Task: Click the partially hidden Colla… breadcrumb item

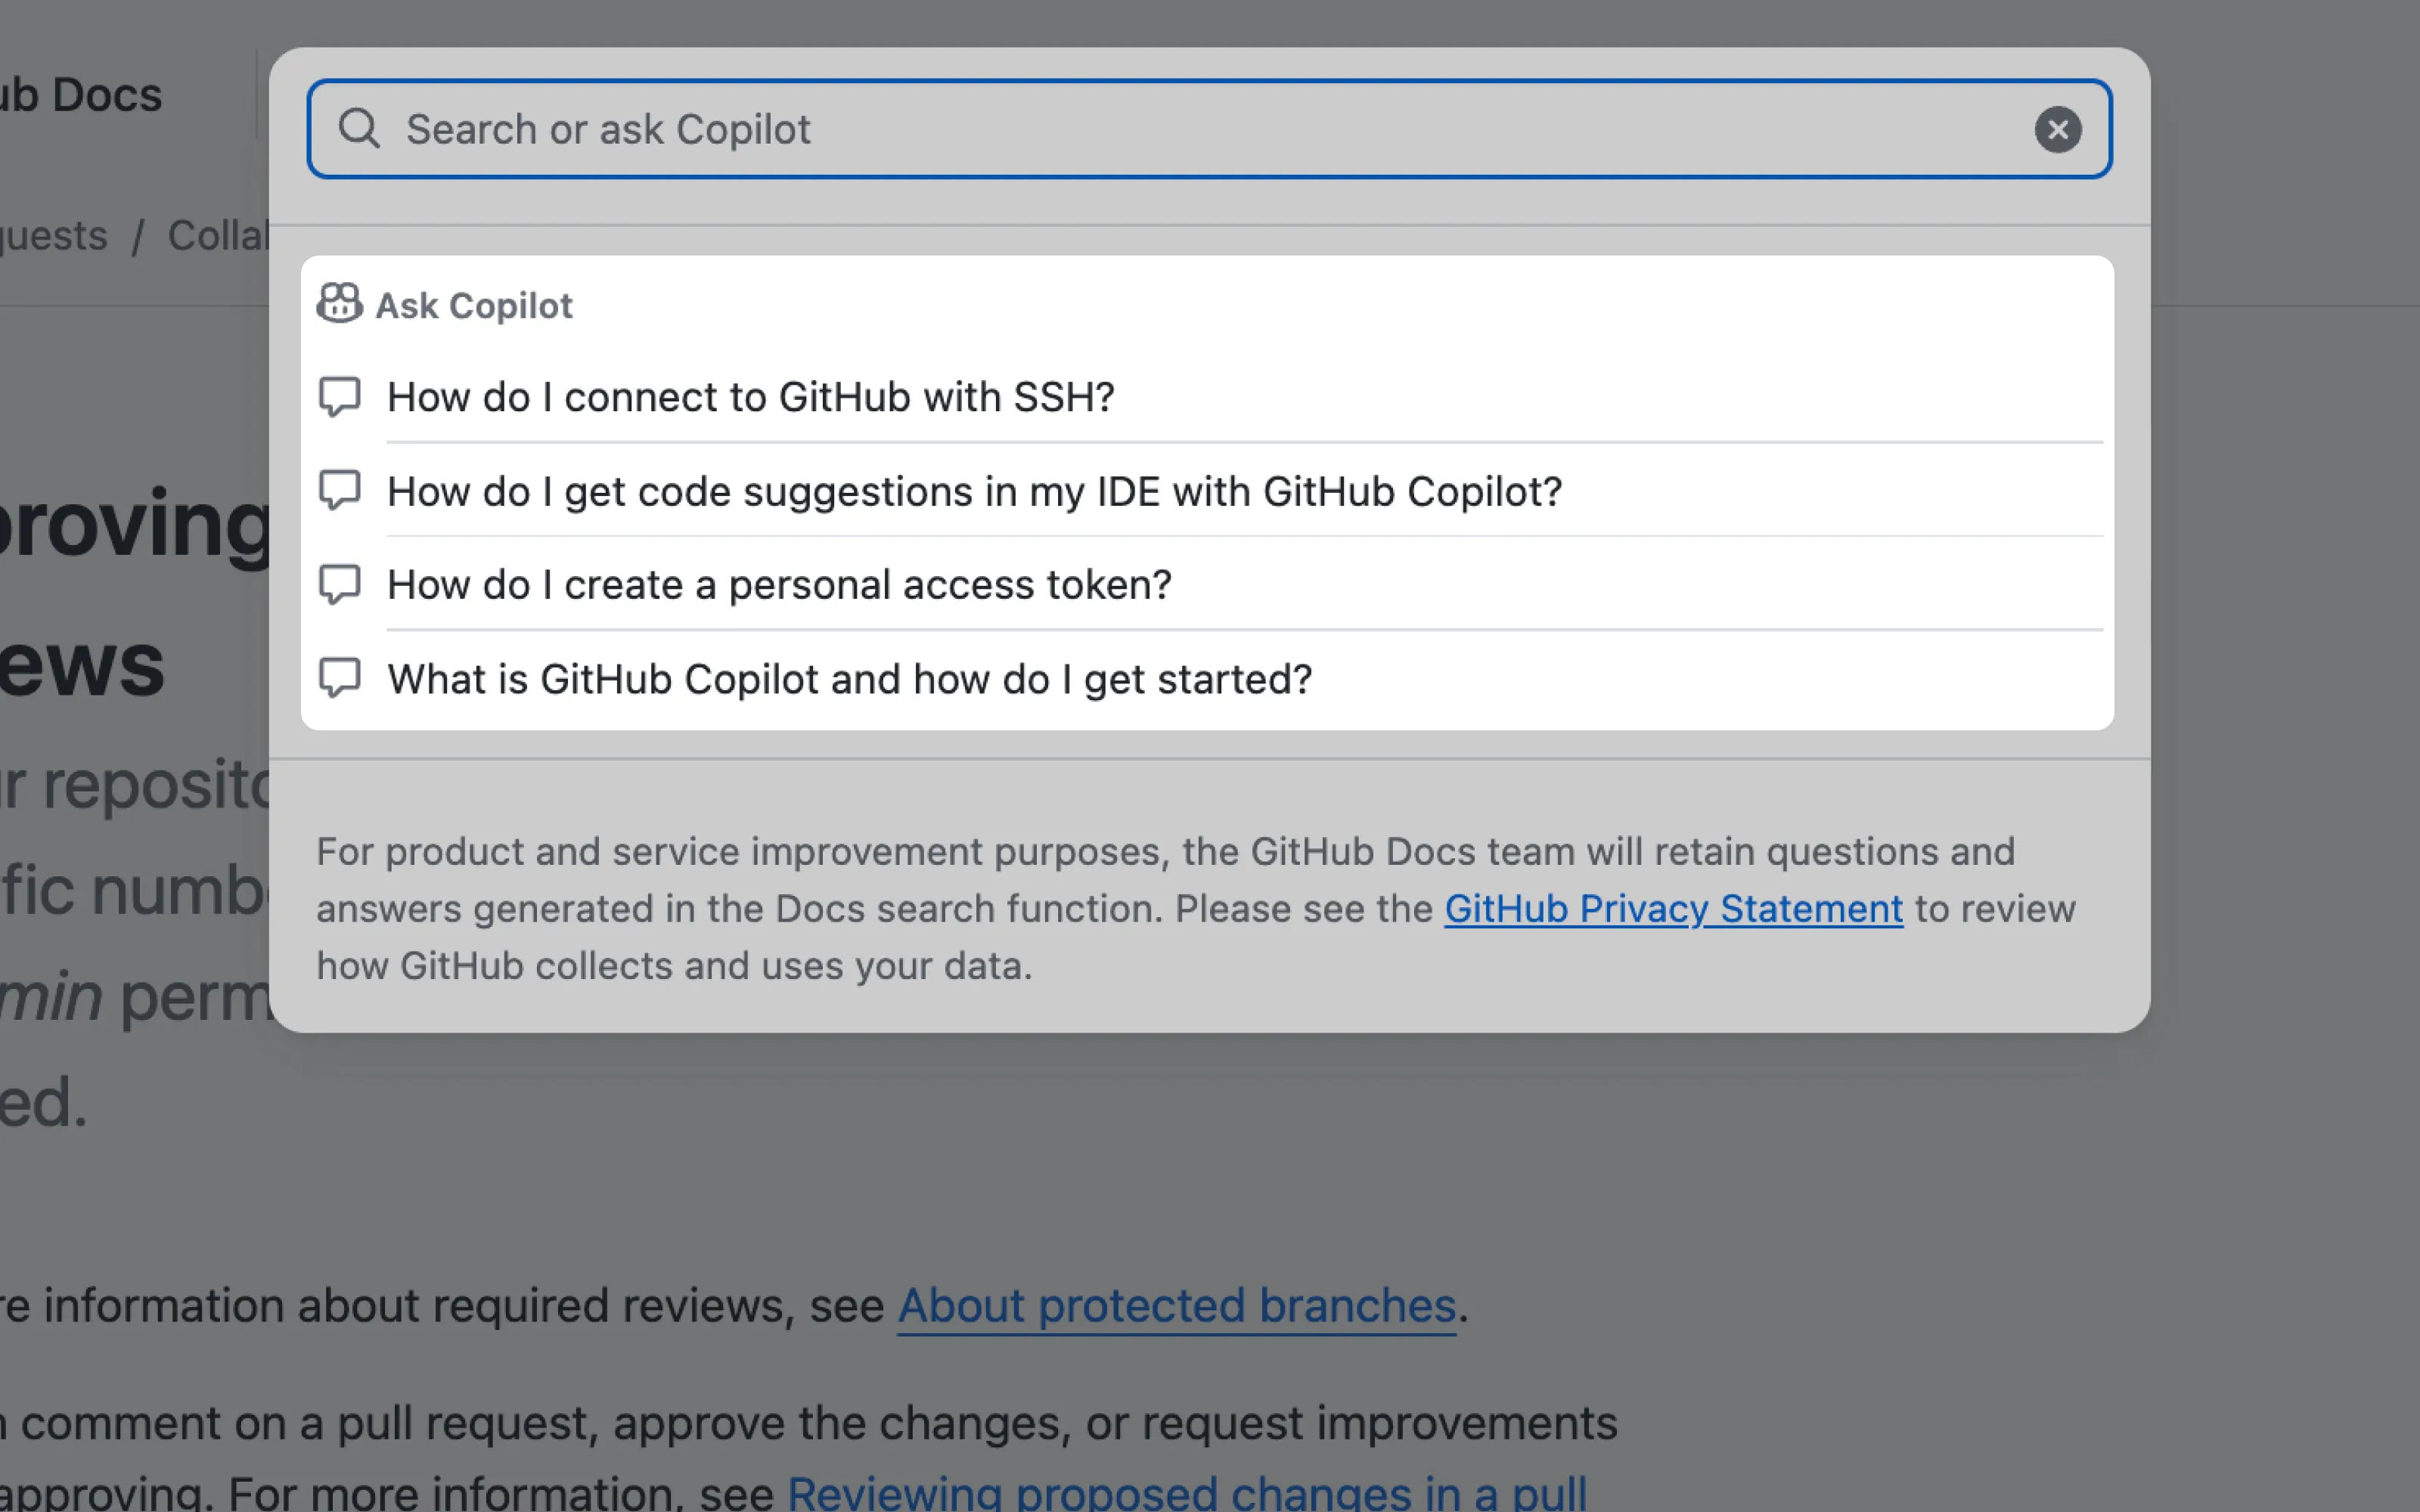Action: click(218, 236)
